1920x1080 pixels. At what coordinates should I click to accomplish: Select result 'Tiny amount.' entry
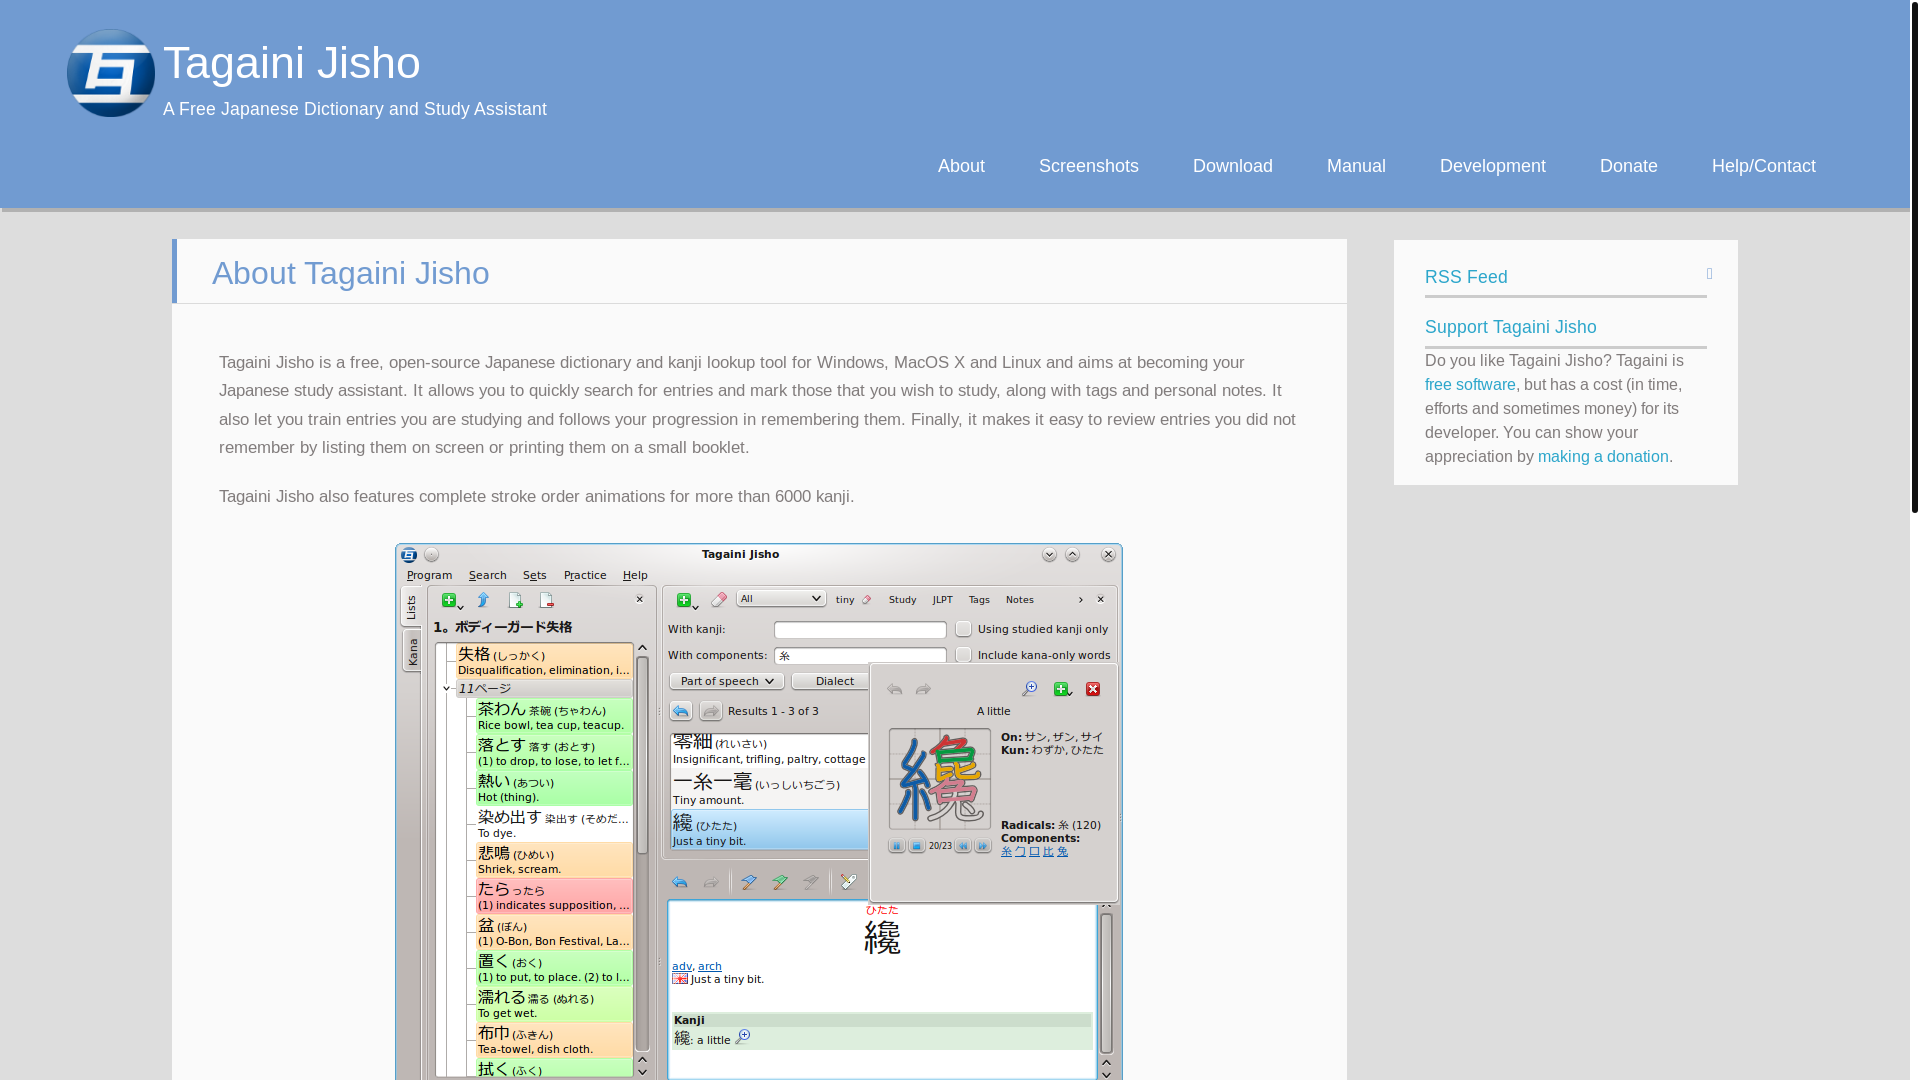tap(769, 790)
